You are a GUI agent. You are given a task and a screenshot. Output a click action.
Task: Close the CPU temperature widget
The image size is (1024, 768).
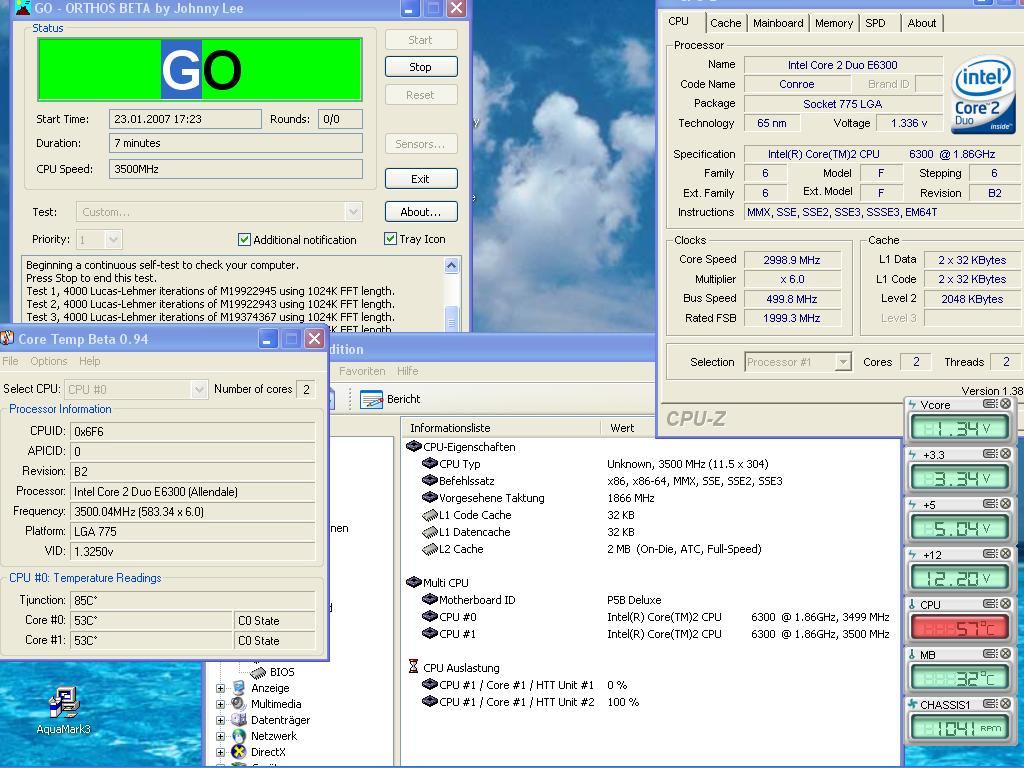pyautogui.click(x=1006, y=604)
